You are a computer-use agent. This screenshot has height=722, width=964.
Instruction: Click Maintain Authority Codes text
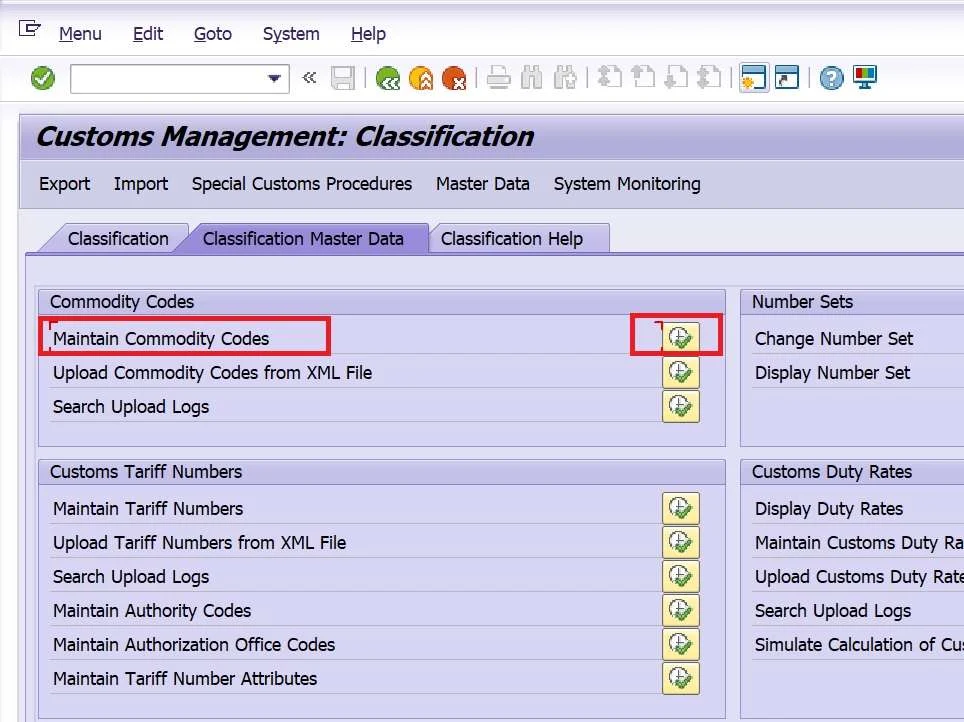tap(152, 611)
